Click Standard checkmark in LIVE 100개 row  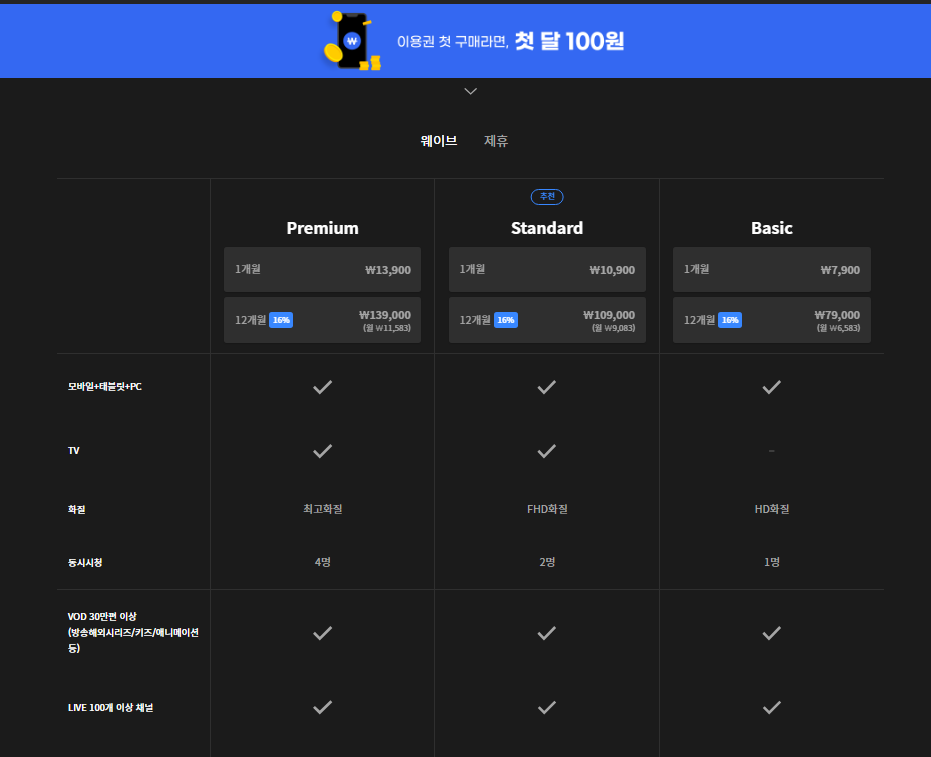click(x=547, y=707)
